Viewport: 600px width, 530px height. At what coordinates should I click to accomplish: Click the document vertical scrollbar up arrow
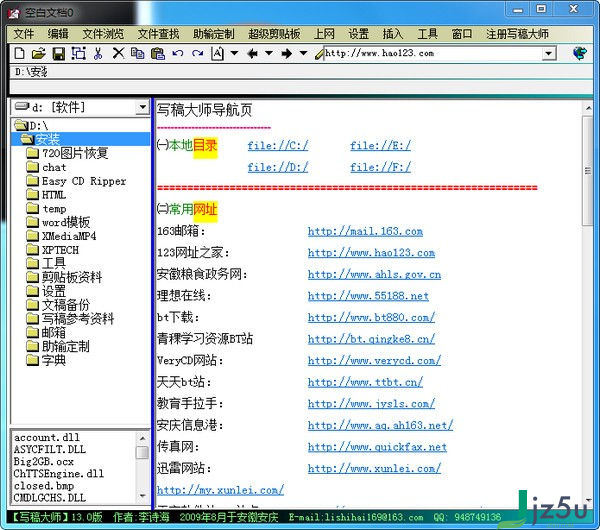[x=588, y=109]
